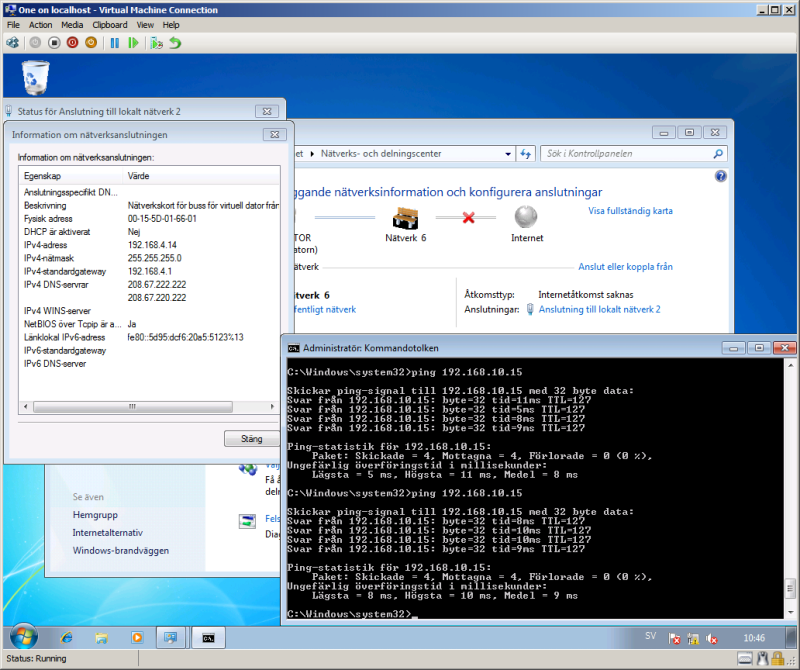
Task: Click the Stäng button
Action: click(252, 439)
